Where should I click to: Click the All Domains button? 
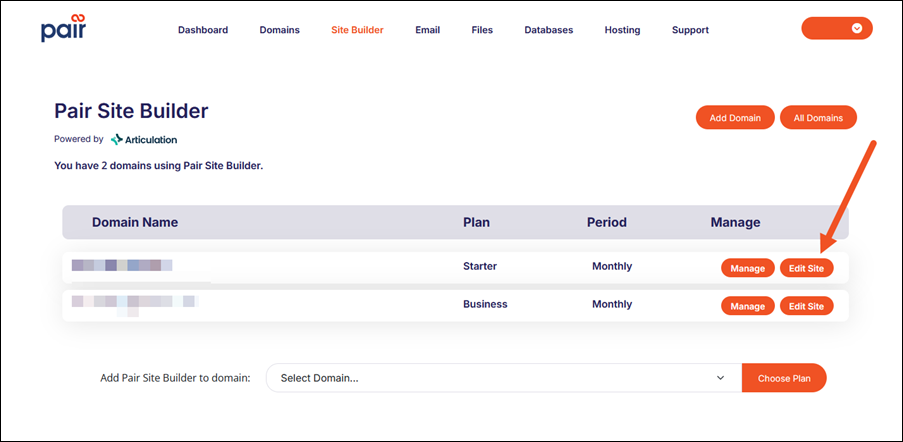(x=818, y=117)
